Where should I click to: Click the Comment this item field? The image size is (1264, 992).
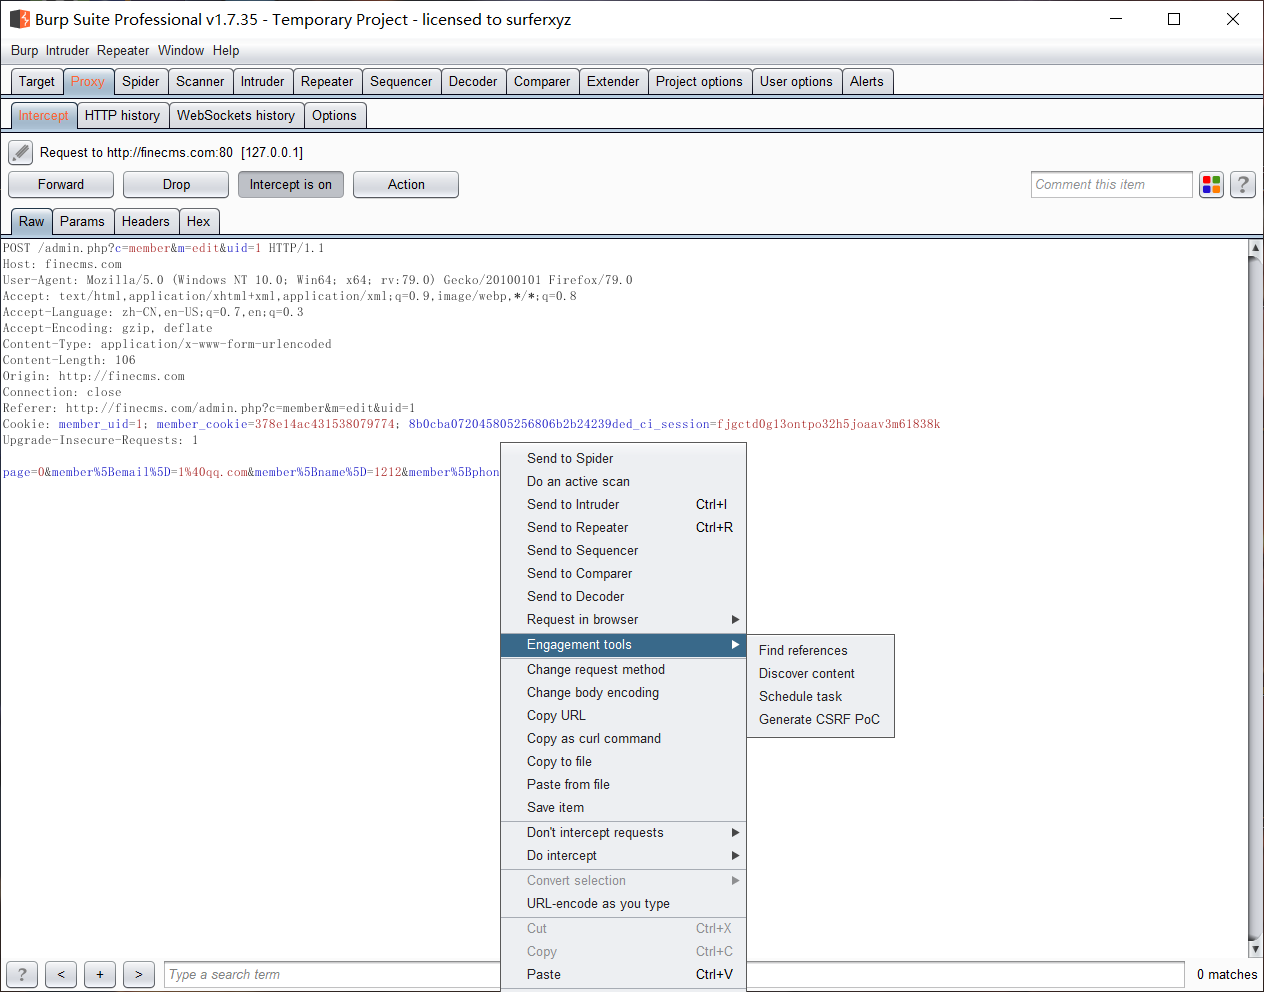[x=1112, y=184]
